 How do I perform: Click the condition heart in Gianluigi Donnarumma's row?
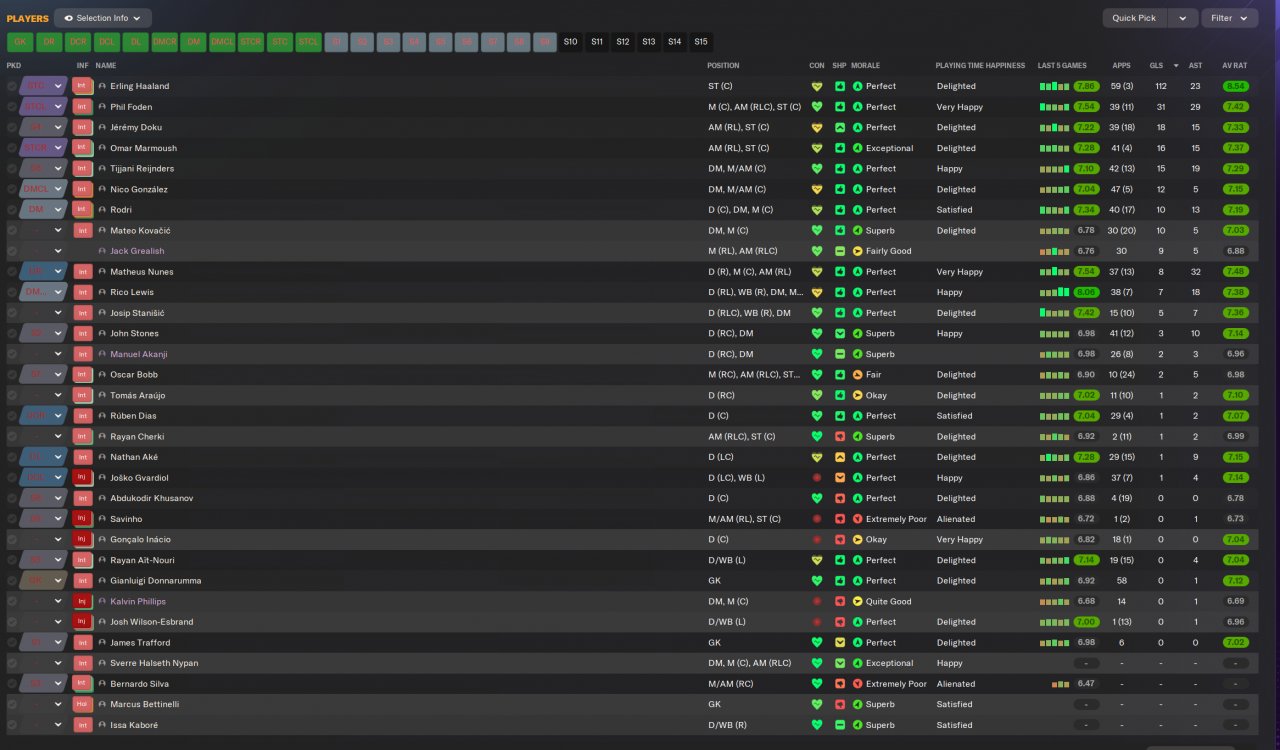817,581
